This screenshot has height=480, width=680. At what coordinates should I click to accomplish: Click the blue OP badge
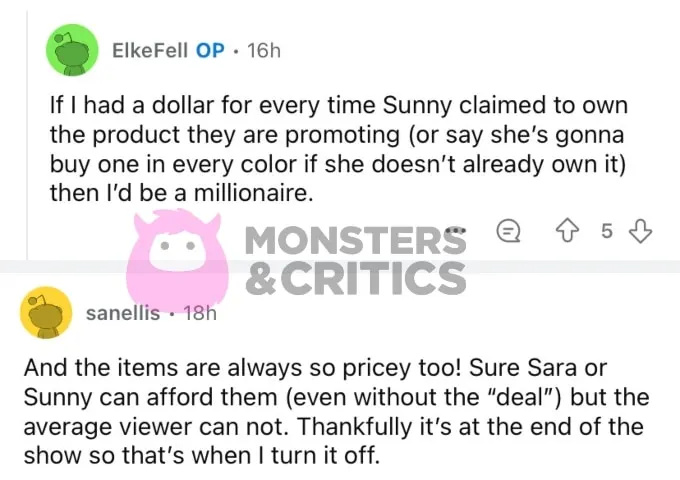(x=210, y=51)
